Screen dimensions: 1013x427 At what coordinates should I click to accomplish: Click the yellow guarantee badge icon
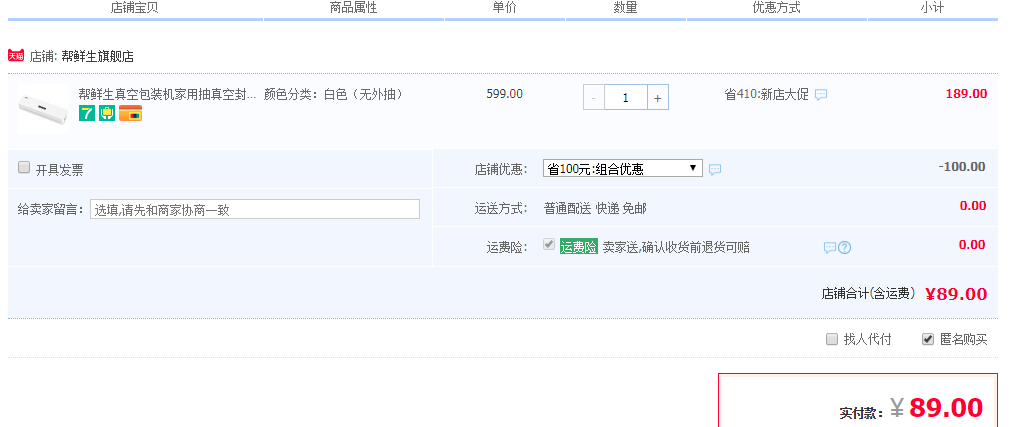(x=107, y=114)
